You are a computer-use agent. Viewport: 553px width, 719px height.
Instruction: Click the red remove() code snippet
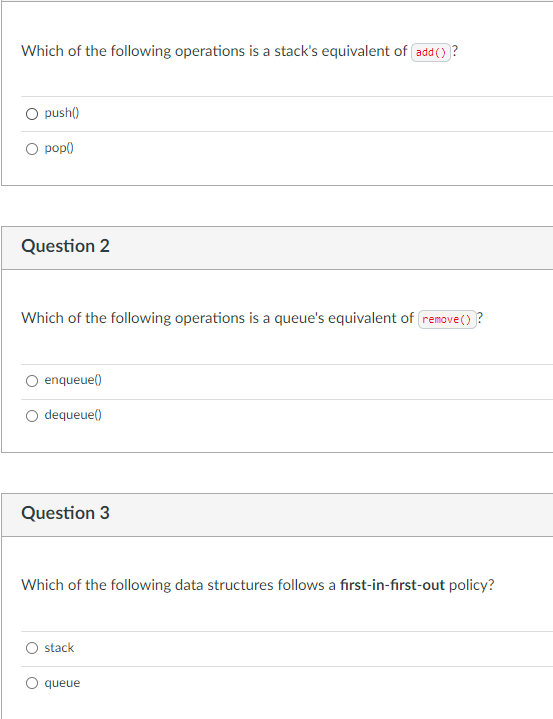[x=447, y=319]
